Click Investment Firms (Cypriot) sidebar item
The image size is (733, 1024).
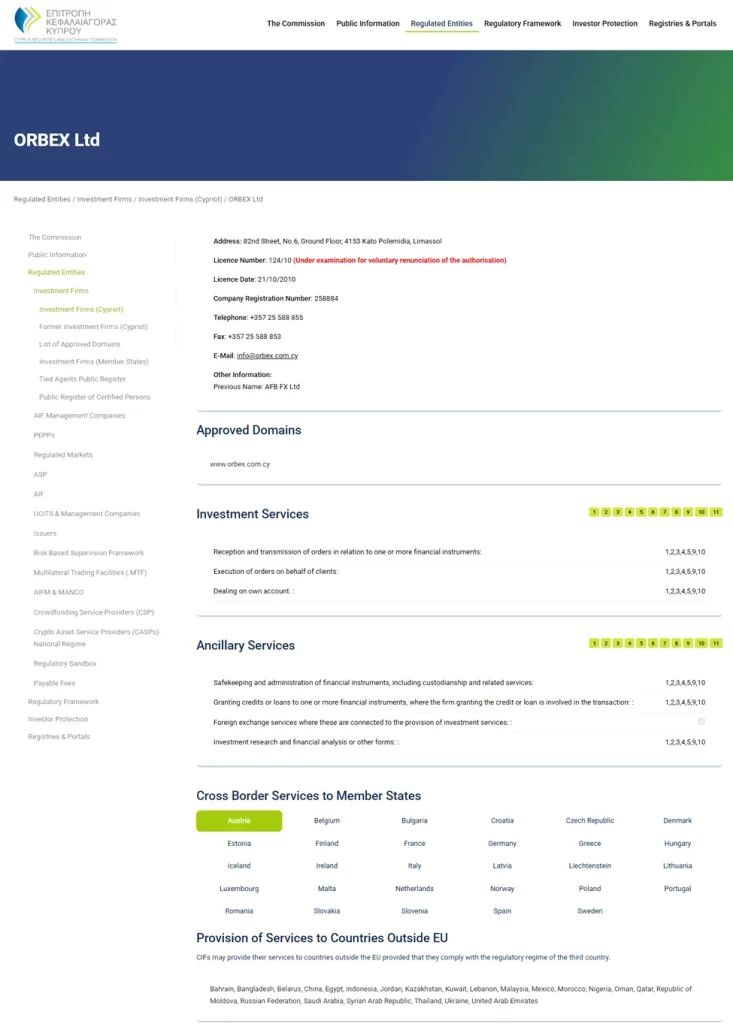pos(81,310)
